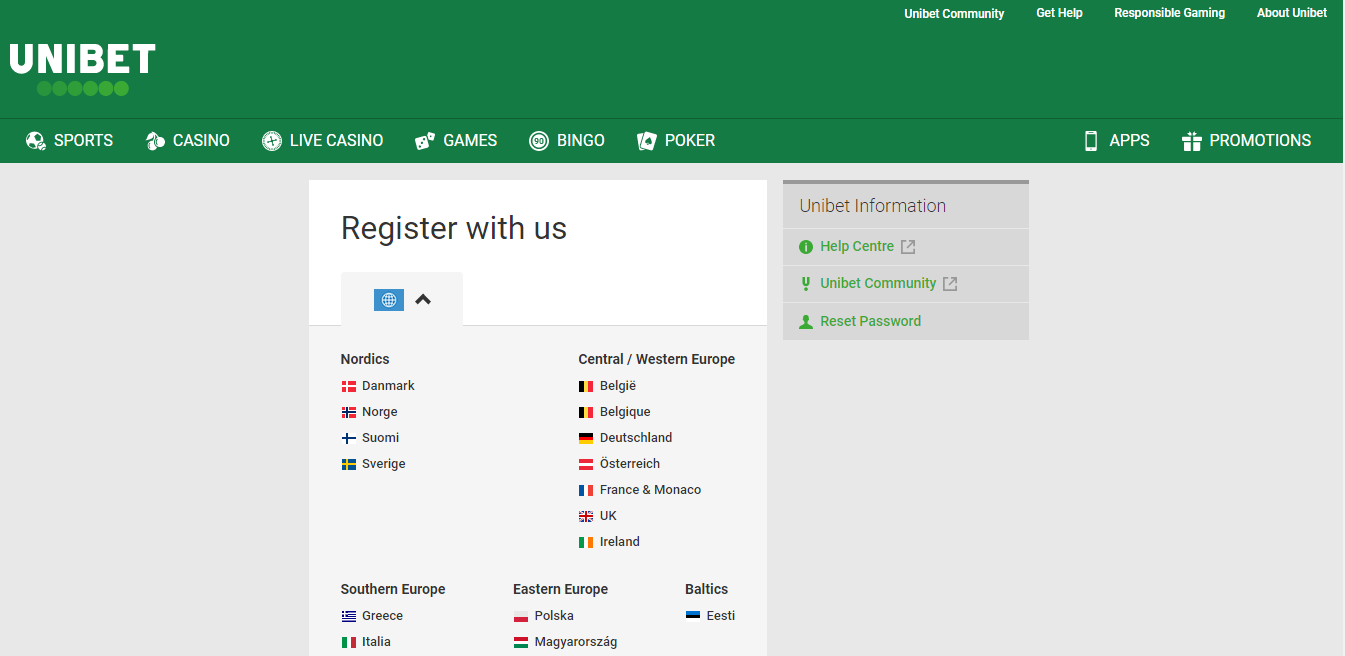The width and height of the screenshot is (1345, 656).
Task: Click the Live Casino roulette icon
Action: pos(272,141)
